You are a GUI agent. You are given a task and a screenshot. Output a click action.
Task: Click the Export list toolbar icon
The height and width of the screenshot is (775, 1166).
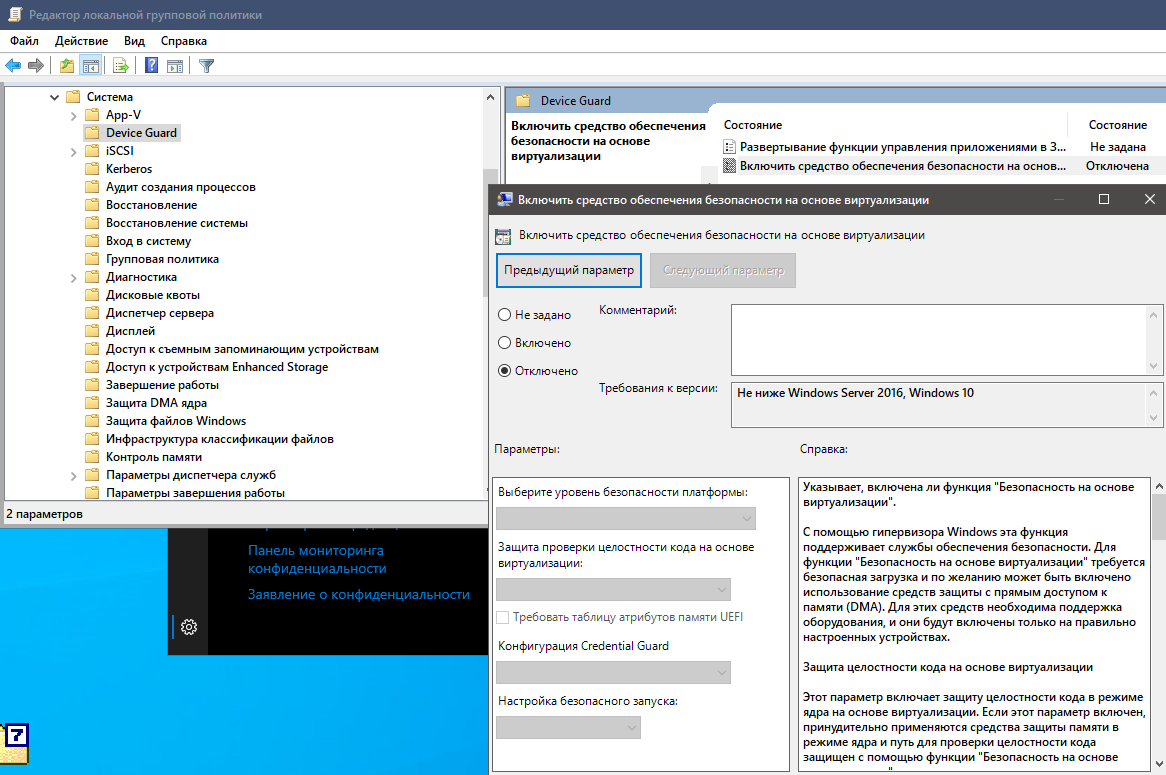click(120, 65)
